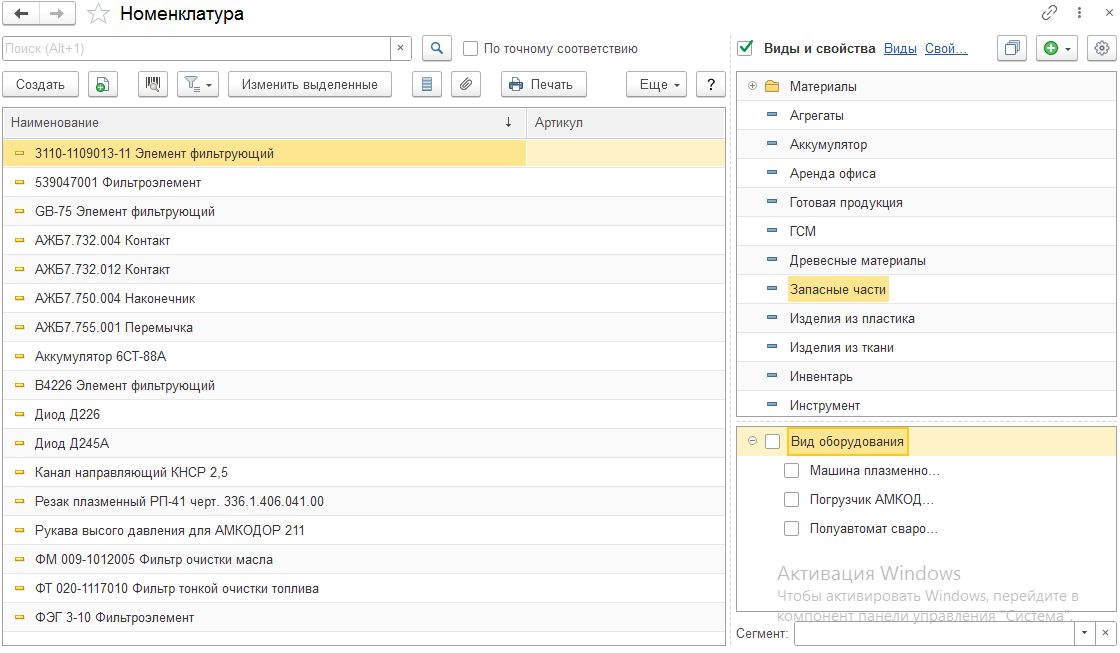Open the Сегмент dropdown list
Image resolution: width=1120 pixels, height=653 pixels.
(1085, 633)
